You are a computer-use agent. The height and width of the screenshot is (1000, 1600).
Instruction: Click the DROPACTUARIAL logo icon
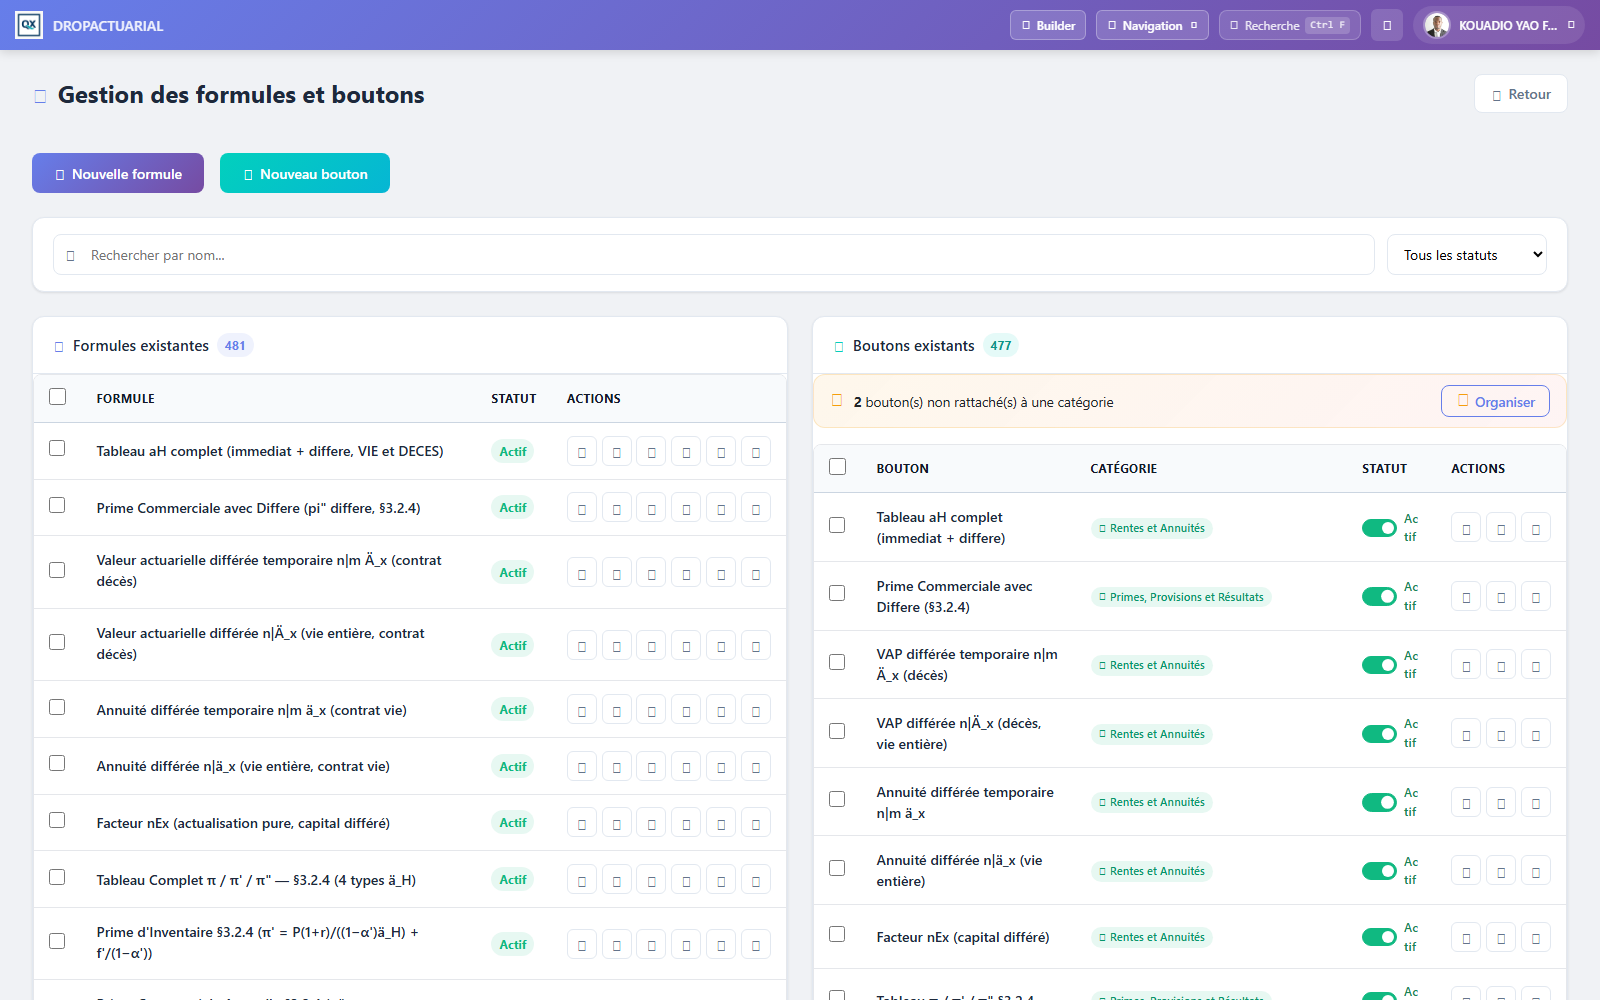pyautogui.click(x=29, y=25)
